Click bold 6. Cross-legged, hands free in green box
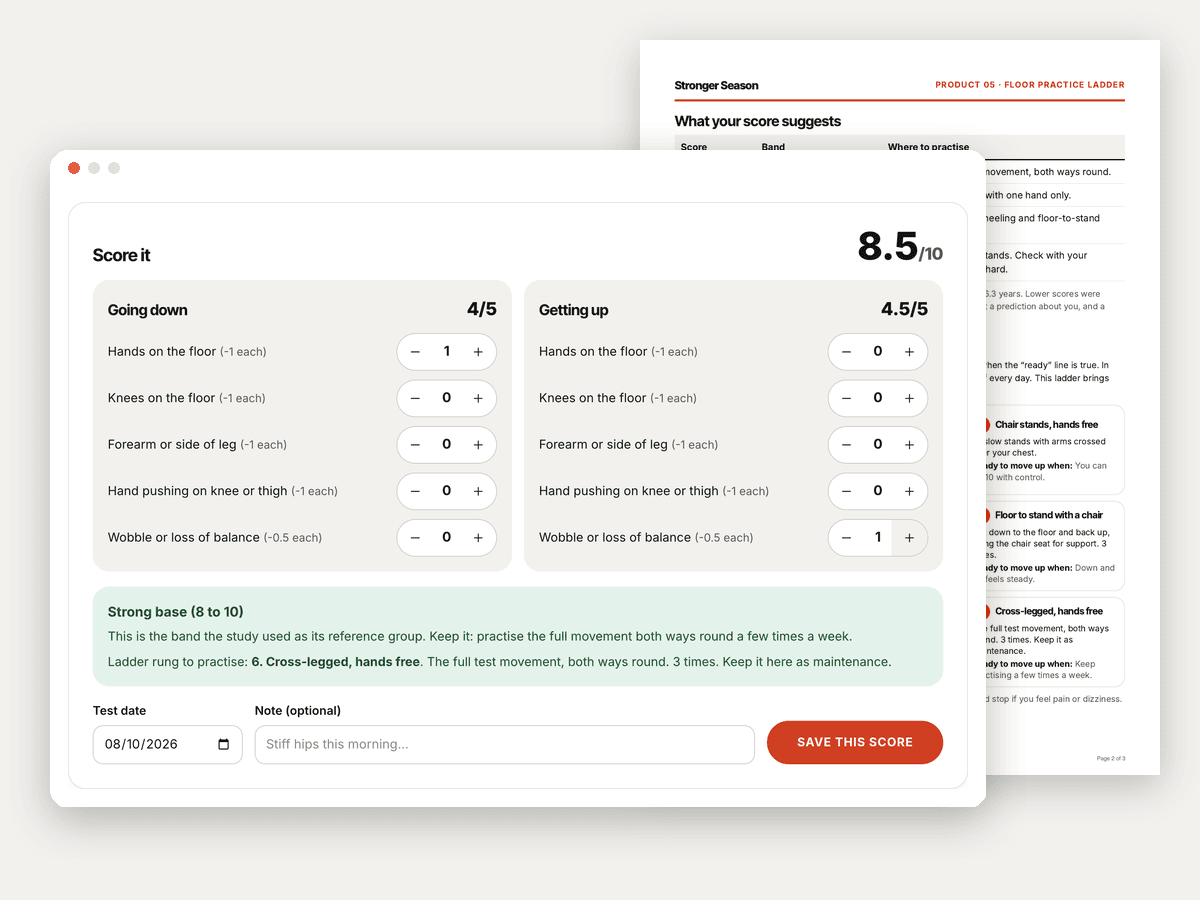1200x900 pixels. [336, 662]
